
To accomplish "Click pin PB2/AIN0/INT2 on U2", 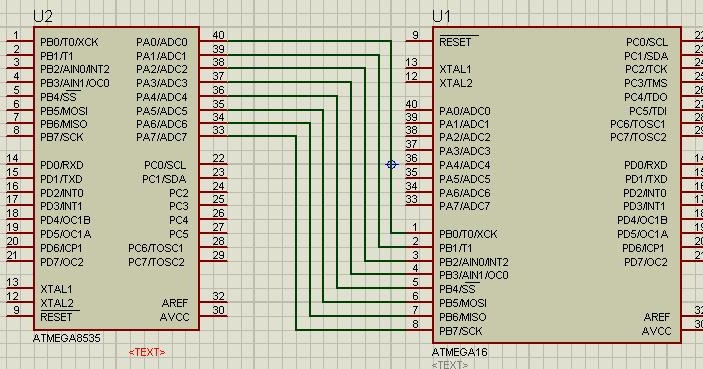I will 75,69.
